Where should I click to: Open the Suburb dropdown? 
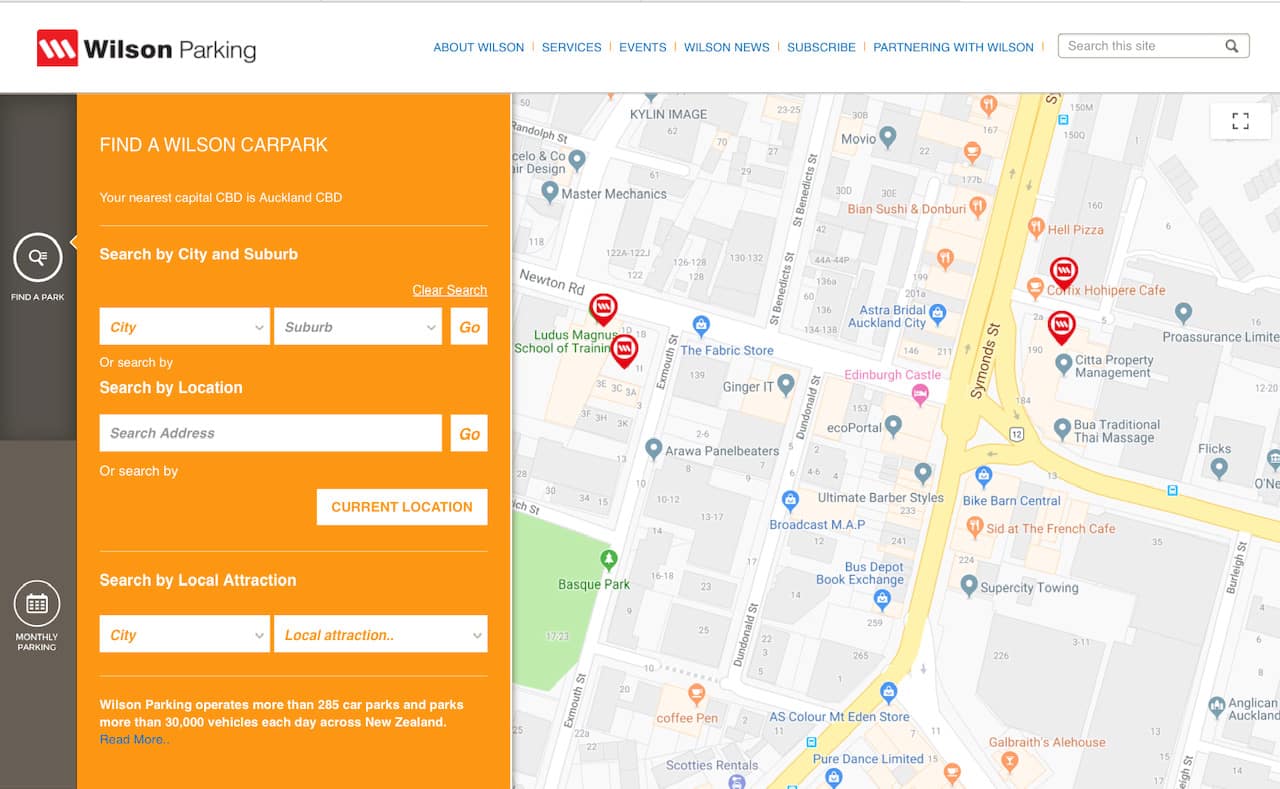[358, 327]
